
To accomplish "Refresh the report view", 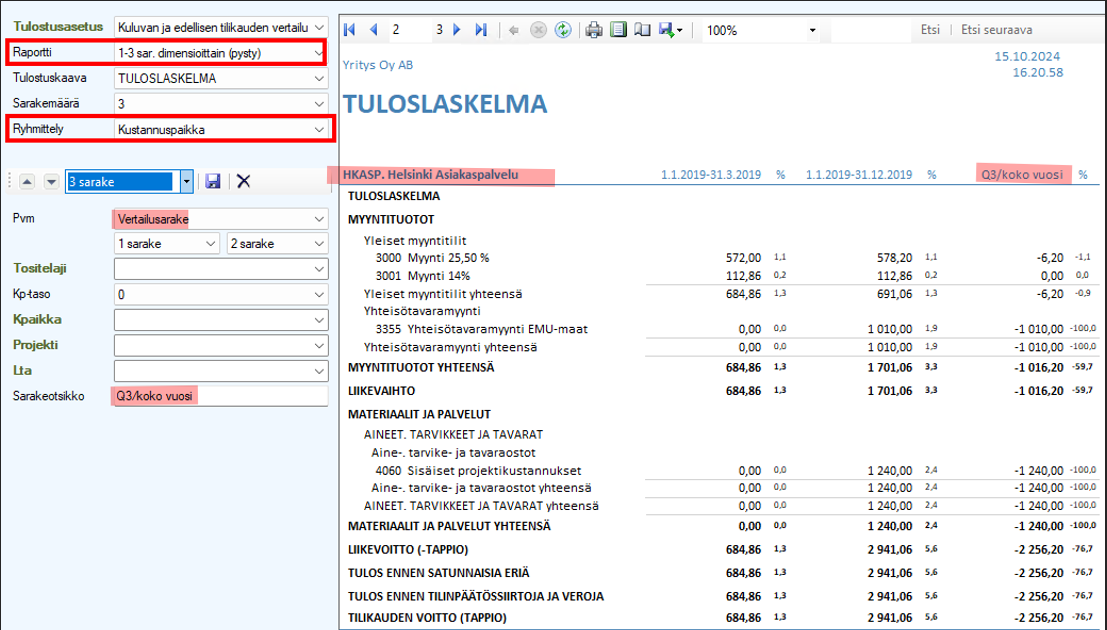I will point(563,30).
